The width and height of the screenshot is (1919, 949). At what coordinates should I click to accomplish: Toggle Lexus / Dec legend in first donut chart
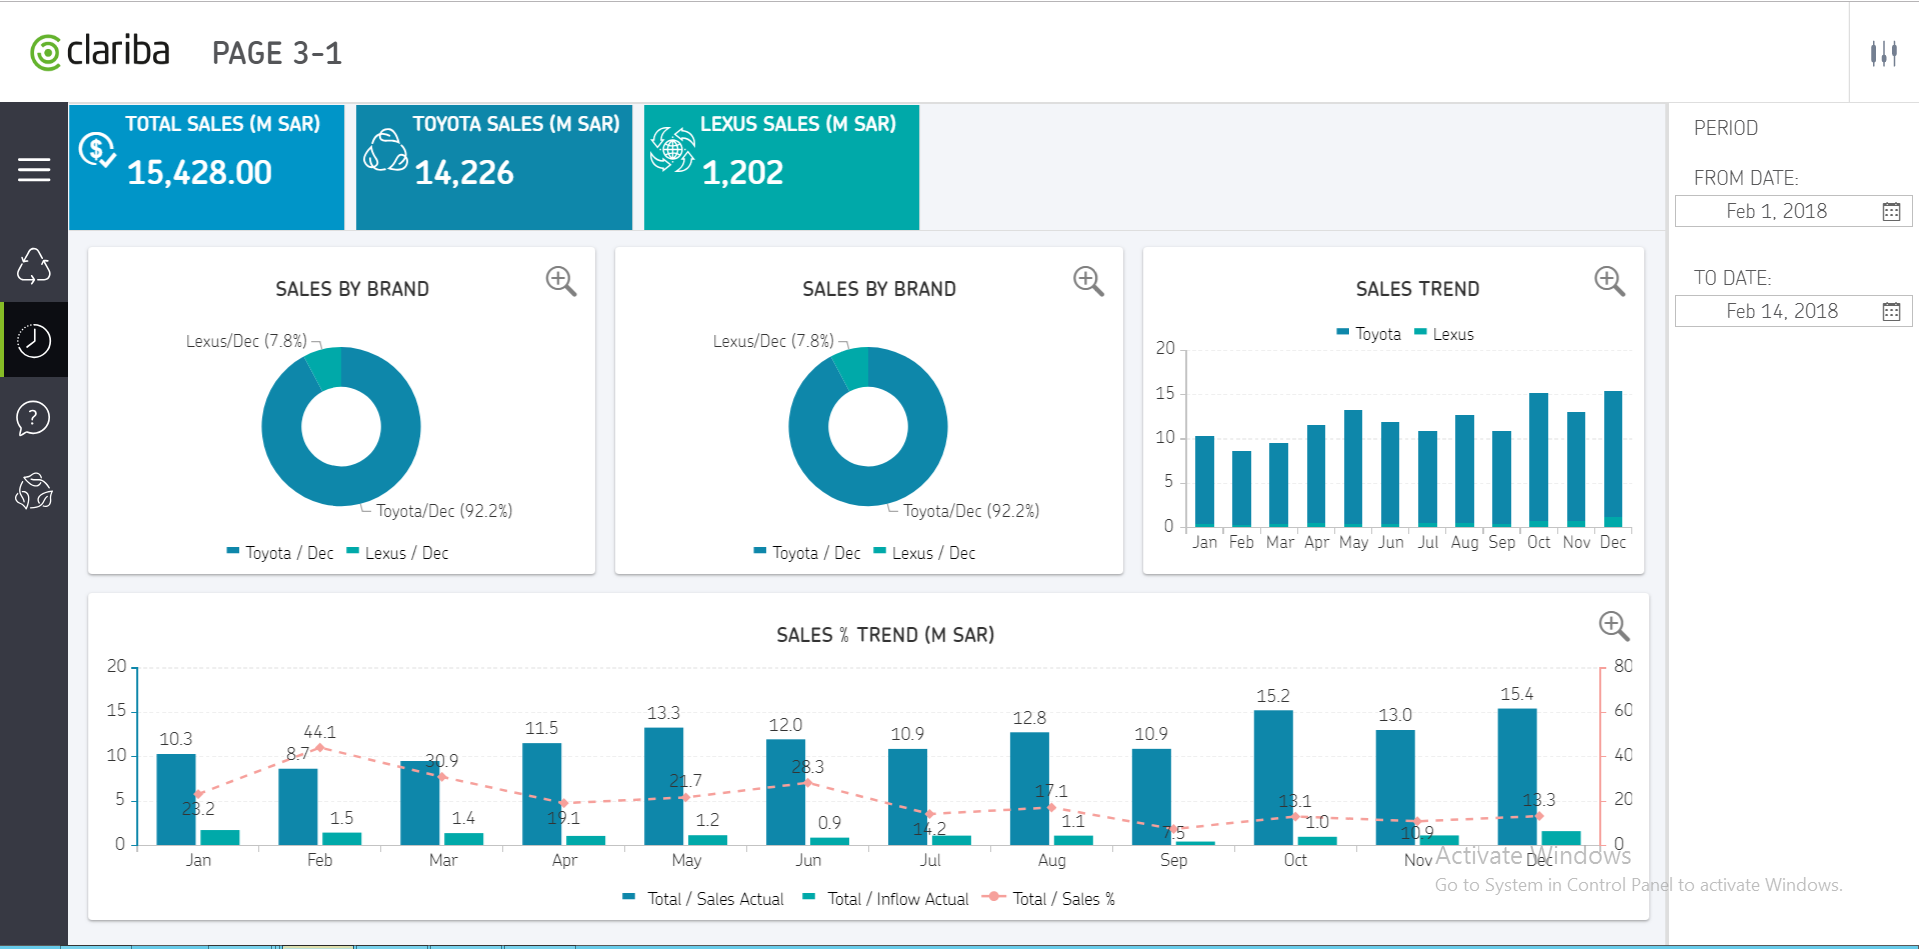coord(397,553)
